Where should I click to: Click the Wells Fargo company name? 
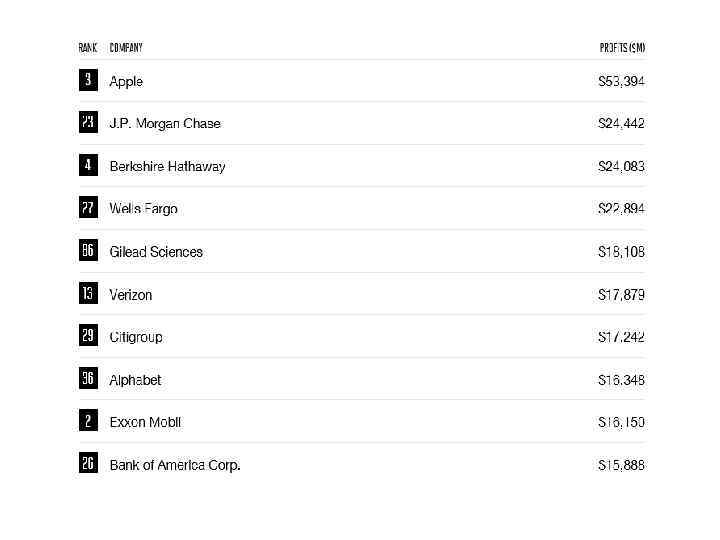pos(143,209)
